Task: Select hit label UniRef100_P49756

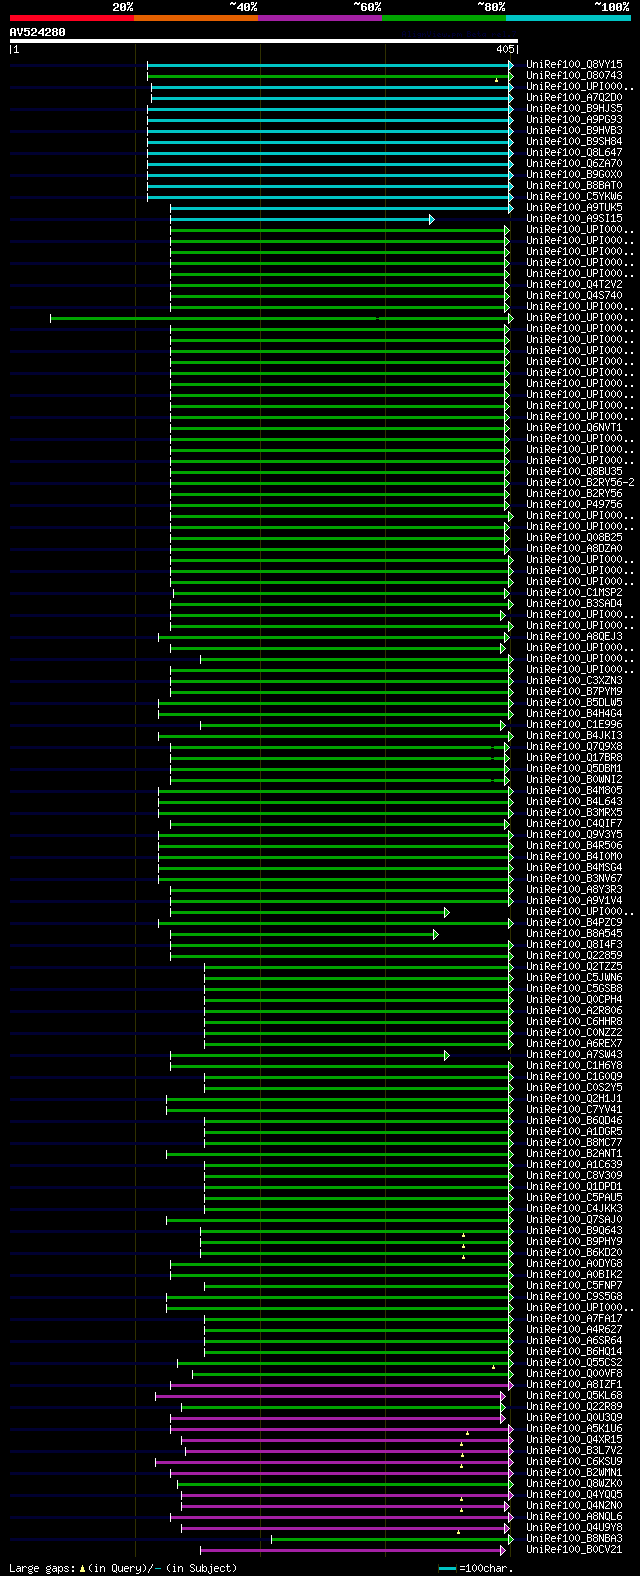Action: (574, 504)
